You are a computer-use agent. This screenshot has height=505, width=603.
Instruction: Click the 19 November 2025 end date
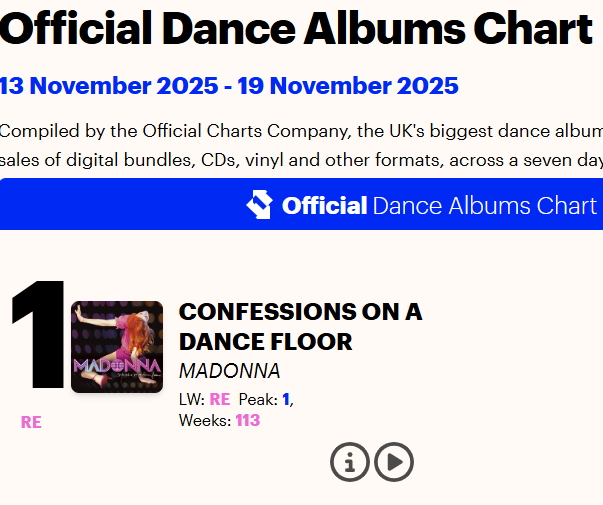348,85
